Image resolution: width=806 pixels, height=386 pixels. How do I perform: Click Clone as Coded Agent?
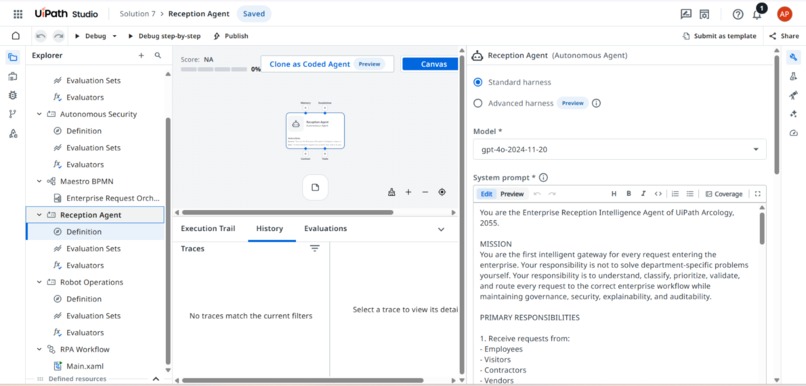tap(327, 64)
